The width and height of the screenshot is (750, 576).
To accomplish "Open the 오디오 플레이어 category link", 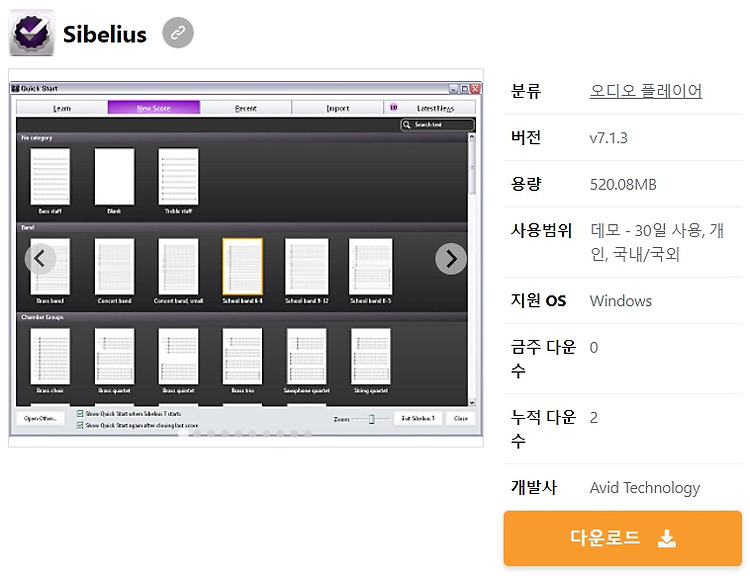I will click(x=645, y=91).
